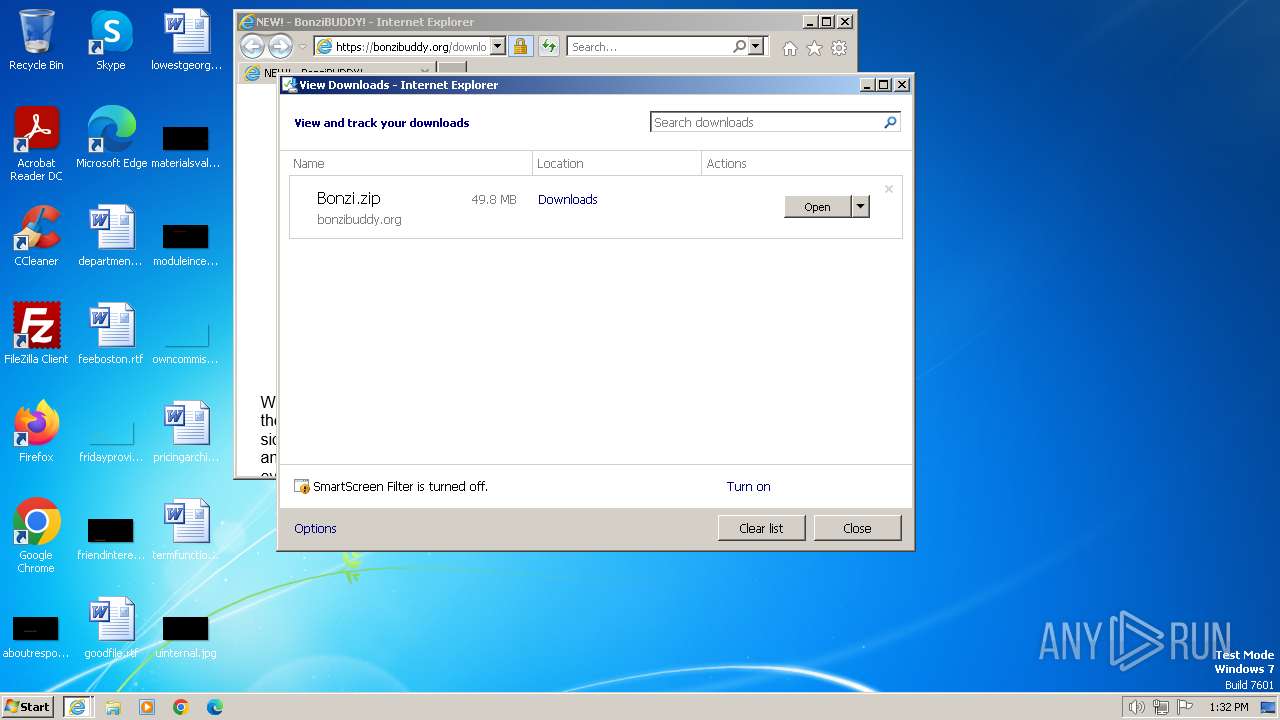This screenshot has height=720, width=1280.
Task: Sort downloads by the Location column header
Action: [x=617, y=163]
